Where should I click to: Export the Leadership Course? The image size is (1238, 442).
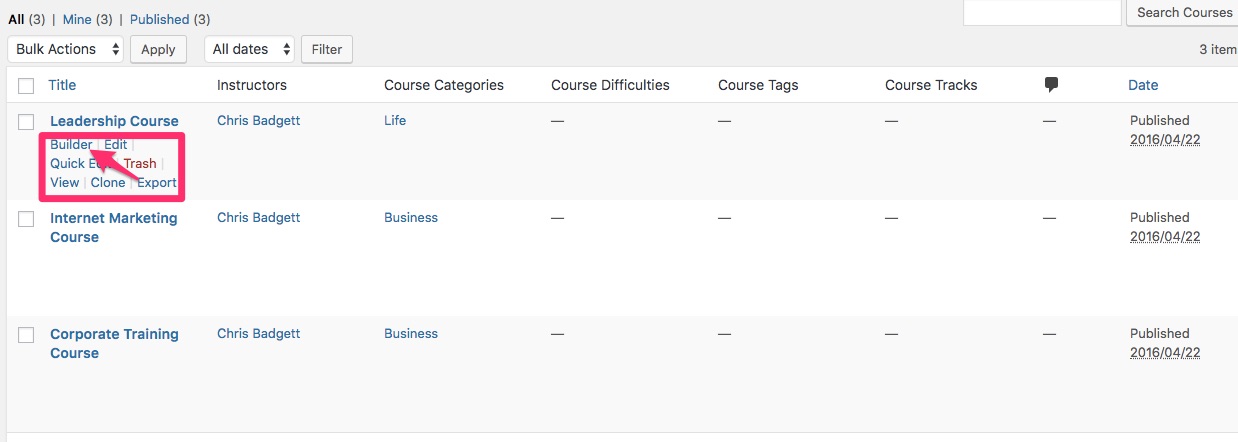[x=157, y=183]
